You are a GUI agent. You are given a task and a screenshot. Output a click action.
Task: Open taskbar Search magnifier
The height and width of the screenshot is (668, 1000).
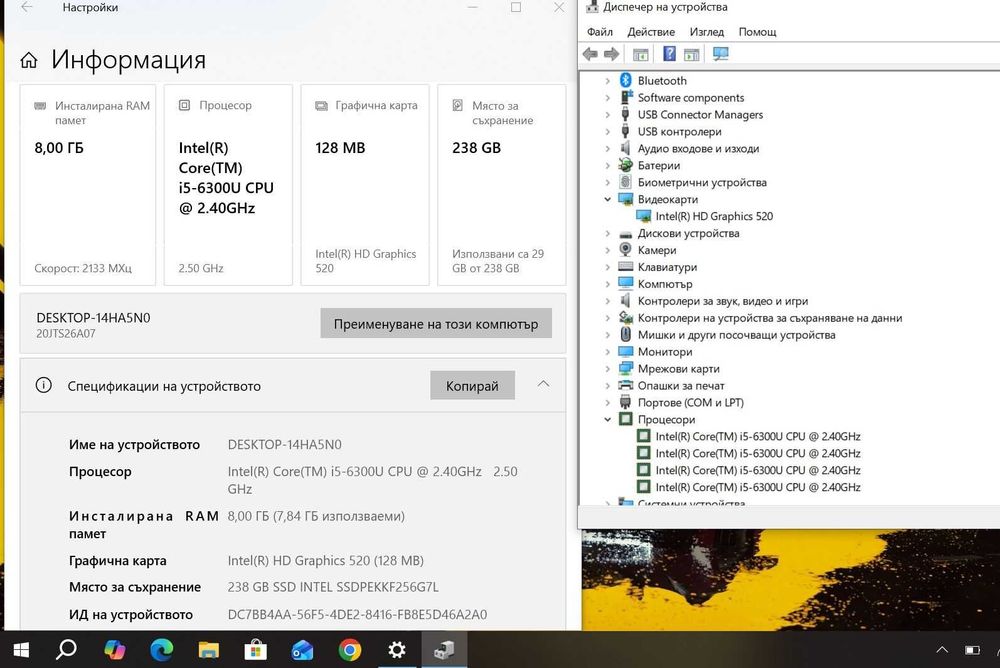click(66, 649)
